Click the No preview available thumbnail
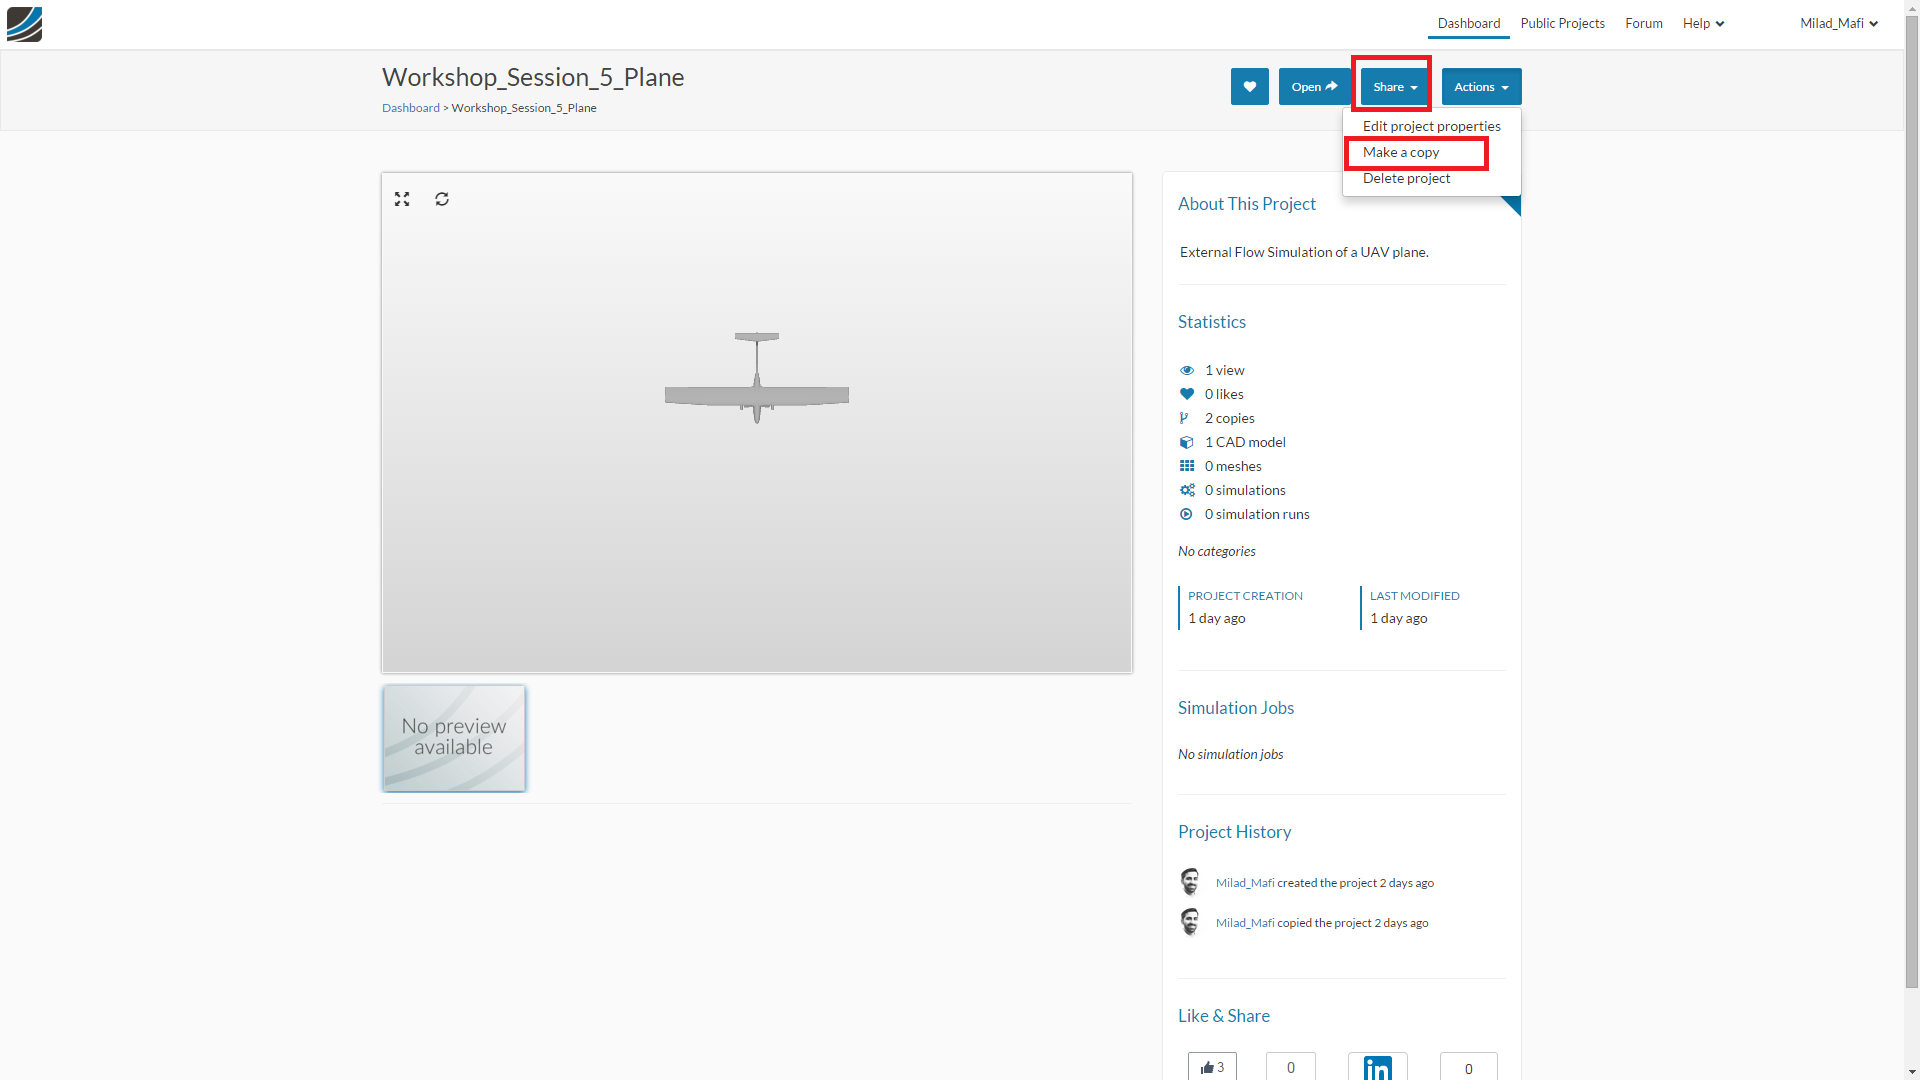This screenshot has height=1080, width=1920. point(454,738)
